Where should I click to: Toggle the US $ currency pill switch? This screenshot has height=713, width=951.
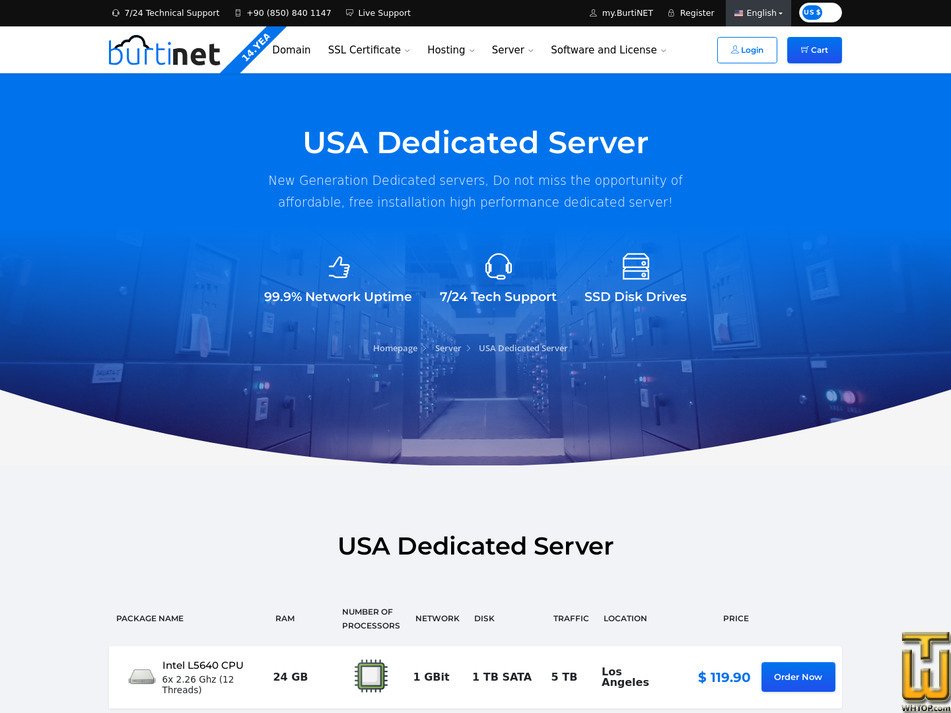[x=818, y=13]
